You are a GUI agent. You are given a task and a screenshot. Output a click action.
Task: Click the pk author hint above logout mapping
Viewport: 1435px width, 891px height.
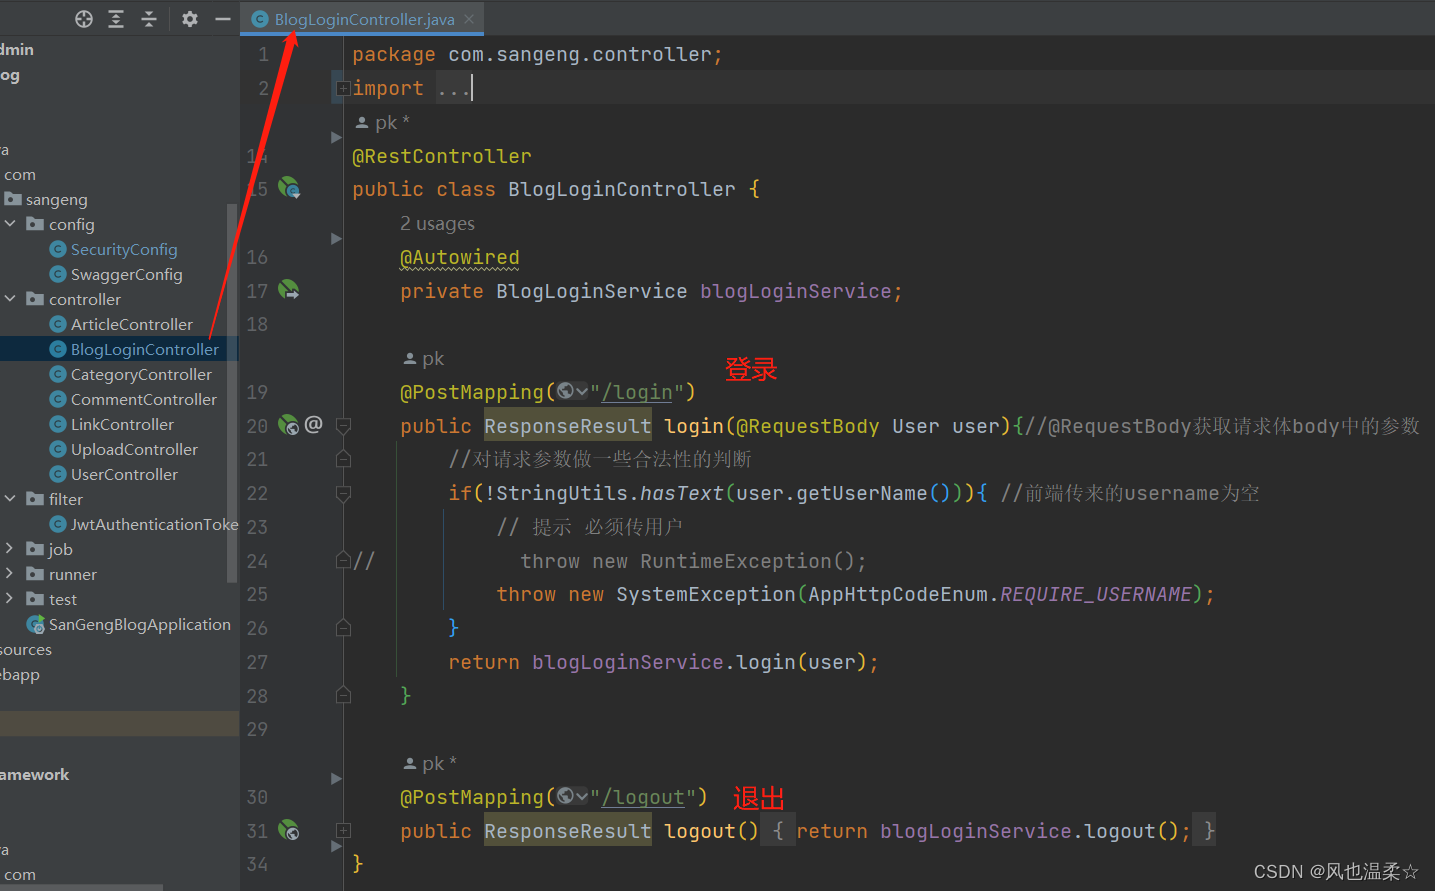point(430,763)
